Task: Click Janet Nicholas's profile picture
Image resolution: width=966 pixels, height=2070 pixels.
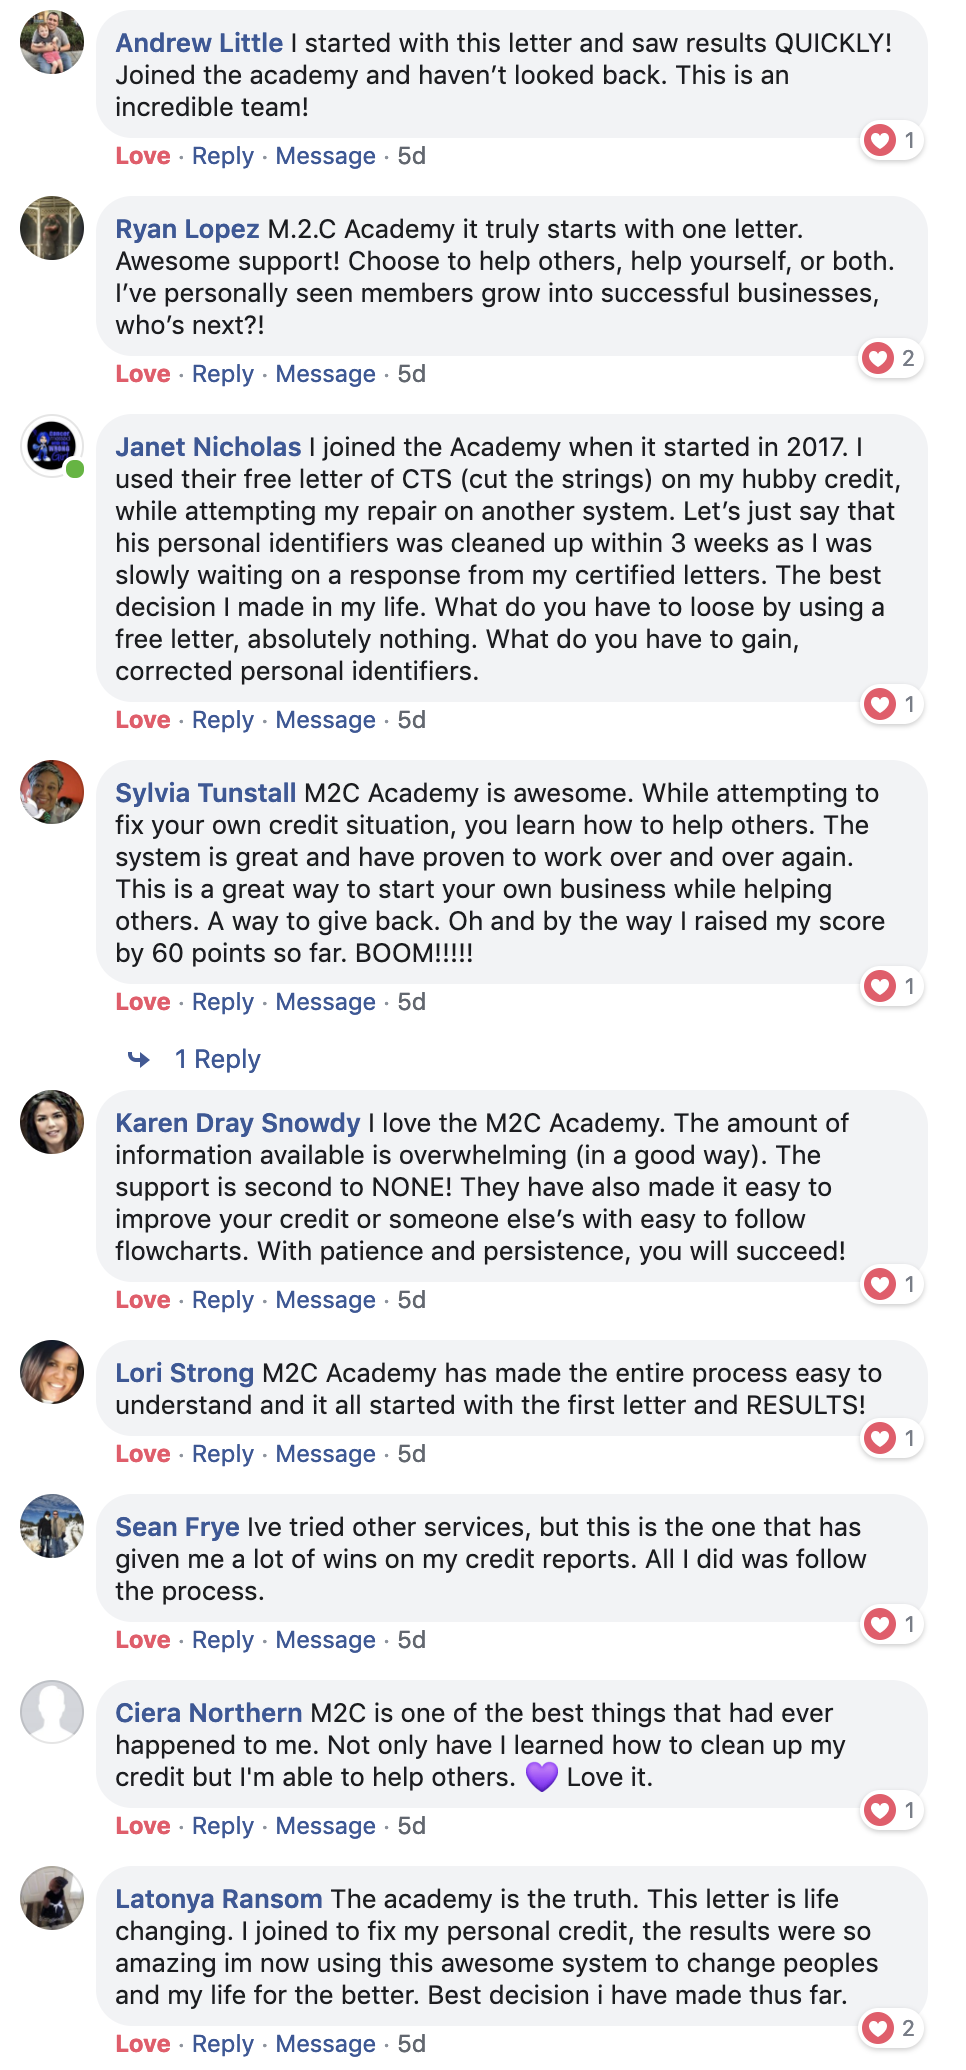Action: (52, 446)
